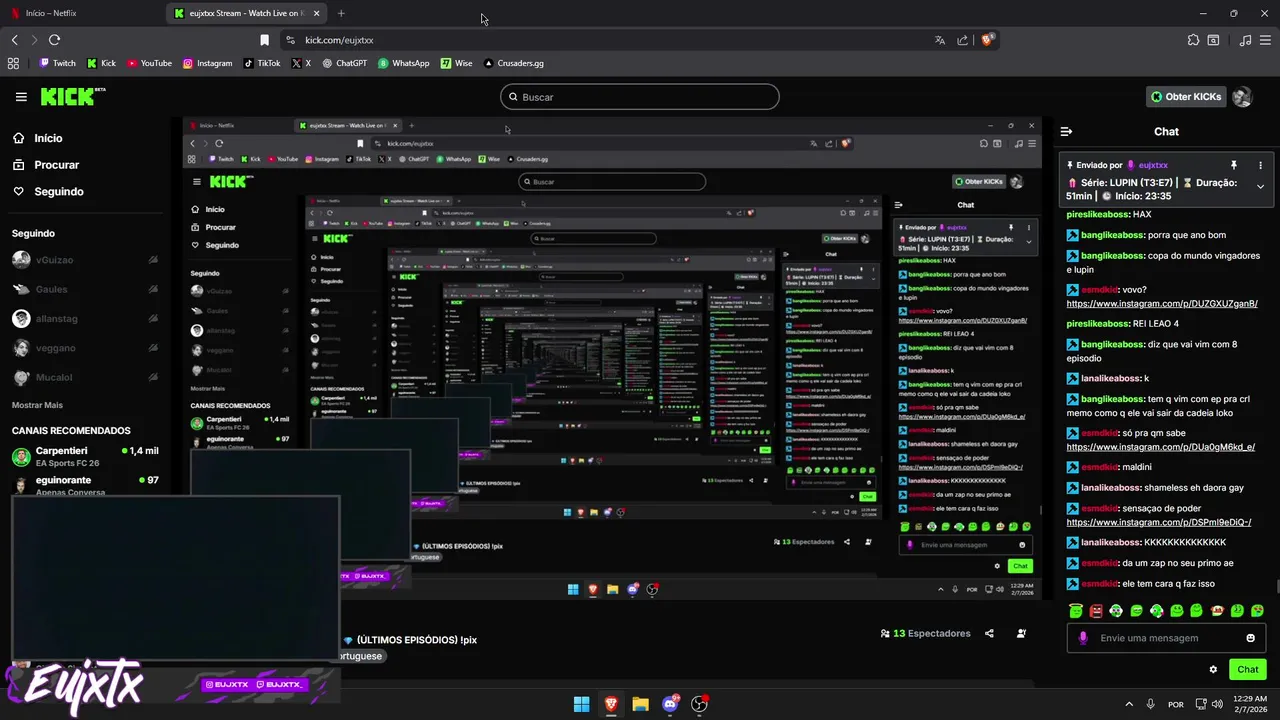This screenshot has width=1280, height=720.
Task: Open the ChatGPT bookmark
Action: tap(345, 63)
